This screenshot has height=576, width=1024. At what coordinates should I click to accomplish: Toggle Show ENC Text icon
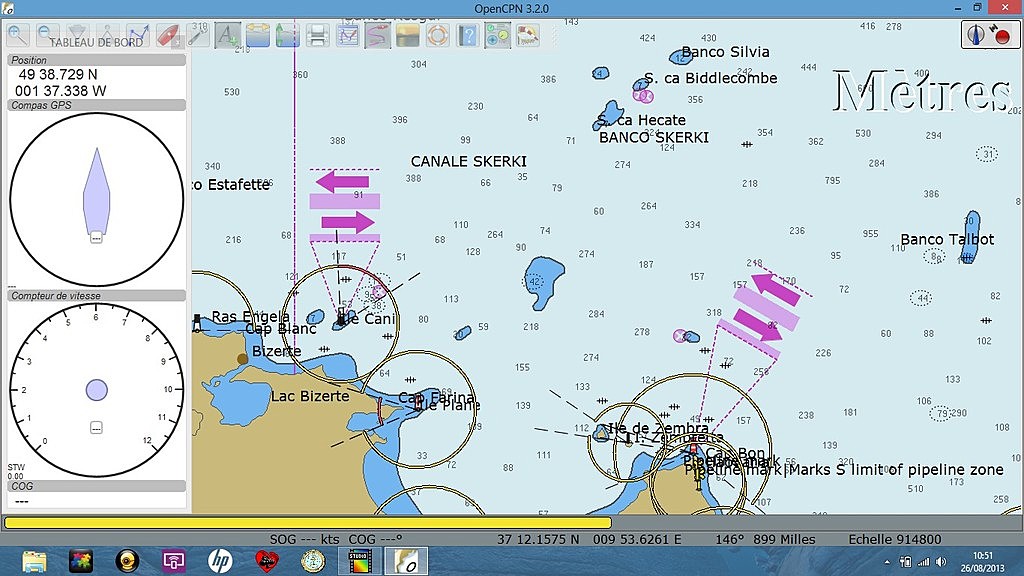pos(227,35)
